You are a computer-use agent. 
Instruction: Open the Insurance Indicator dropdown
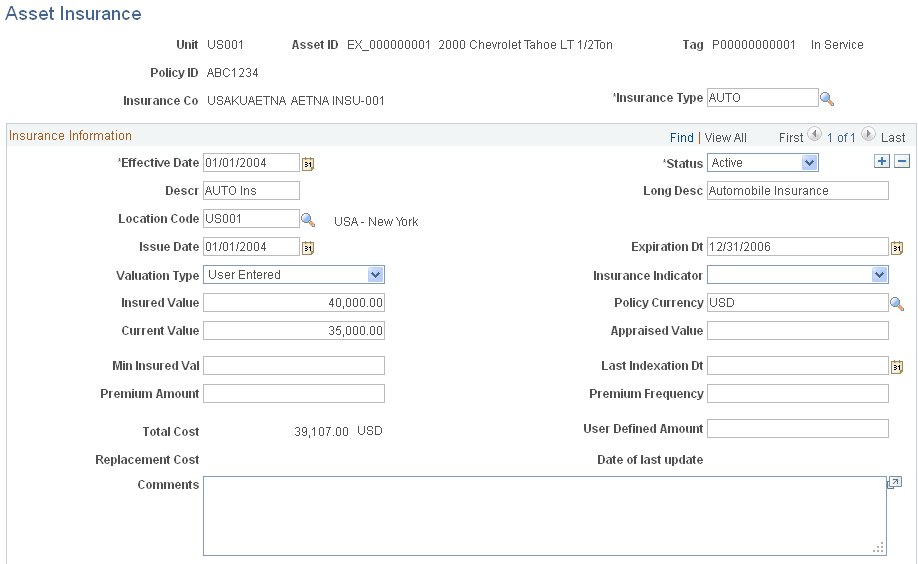pos(797,275)
